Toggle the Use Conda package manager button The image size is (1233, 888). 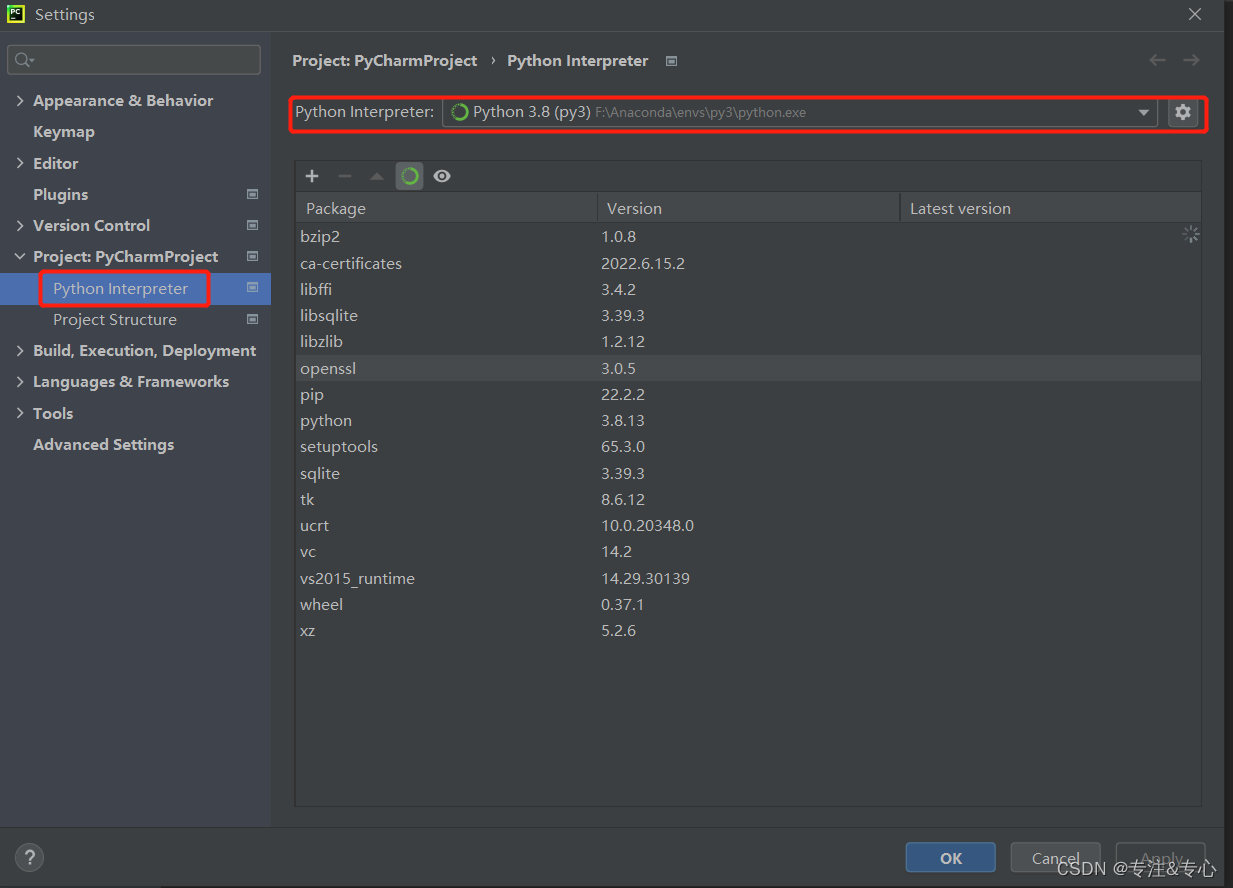click(x=409, y=176)
